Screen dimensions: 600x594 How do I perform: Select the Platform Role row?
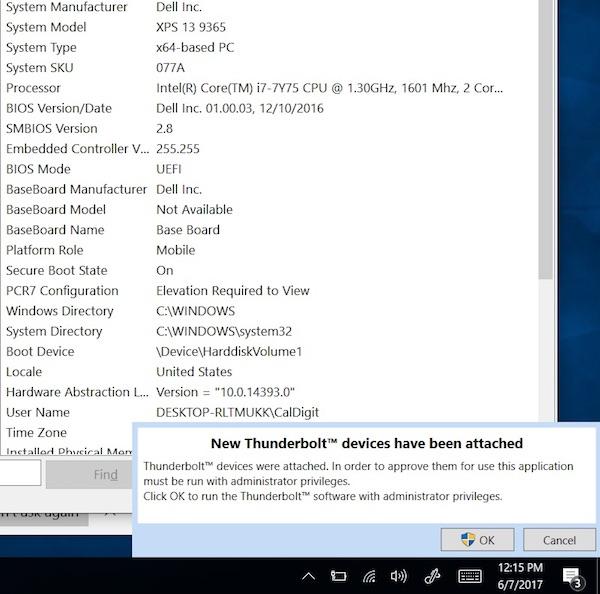coord(269,250)
